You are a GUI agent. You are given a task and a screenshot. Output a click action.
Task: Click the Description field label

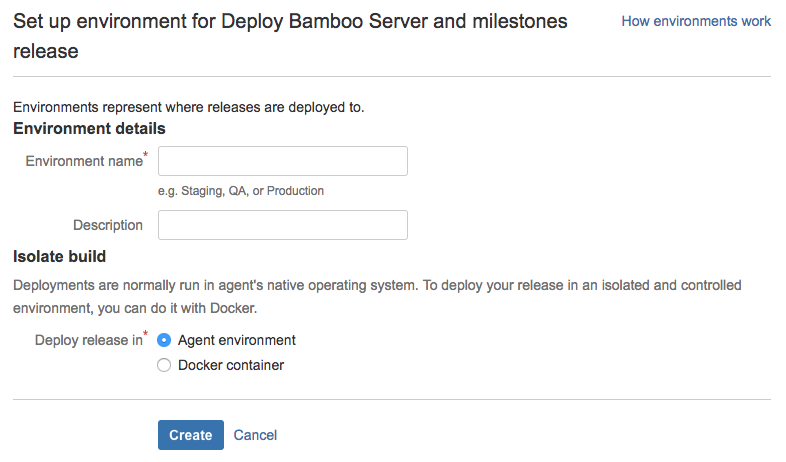coord(108,225)
